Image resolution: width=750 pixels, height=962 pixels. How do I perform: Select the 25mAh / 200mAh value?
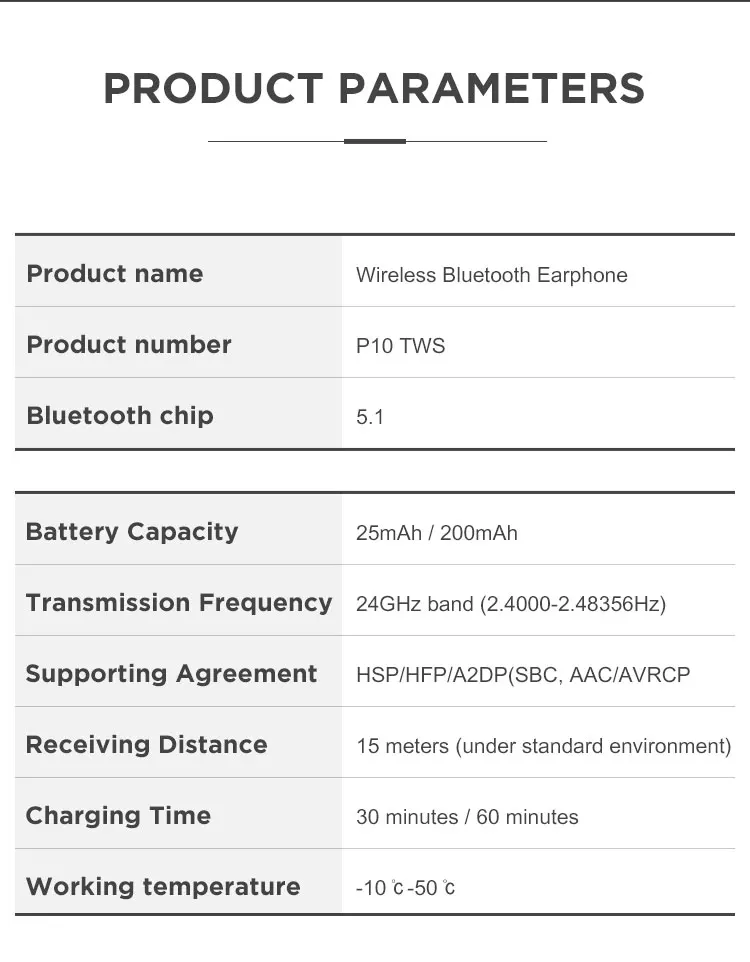[436, 533]
